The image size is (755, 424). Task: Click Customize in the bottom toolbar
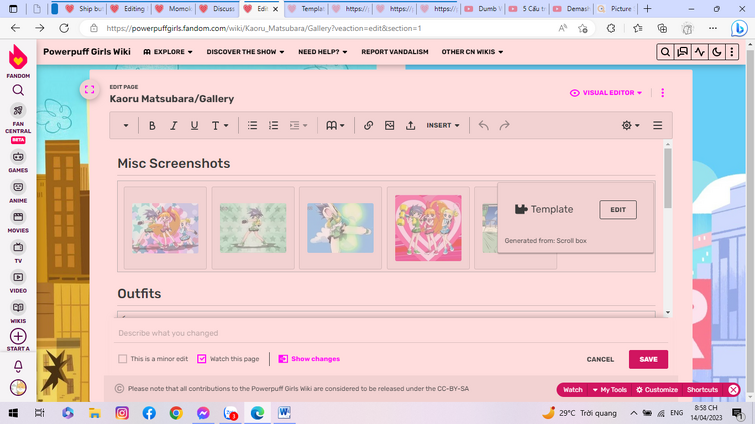point(657,390)
